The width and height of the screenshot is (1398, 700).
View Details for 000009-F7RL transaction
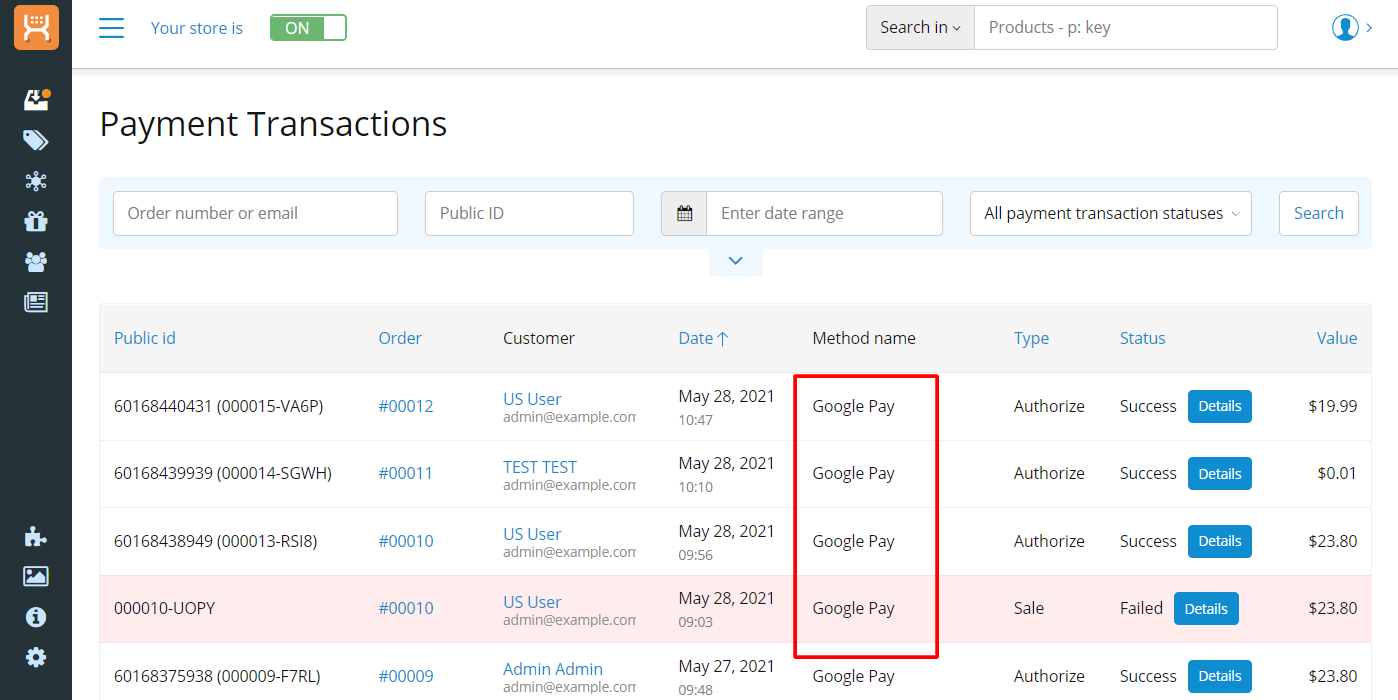(x=1219, y=676)
